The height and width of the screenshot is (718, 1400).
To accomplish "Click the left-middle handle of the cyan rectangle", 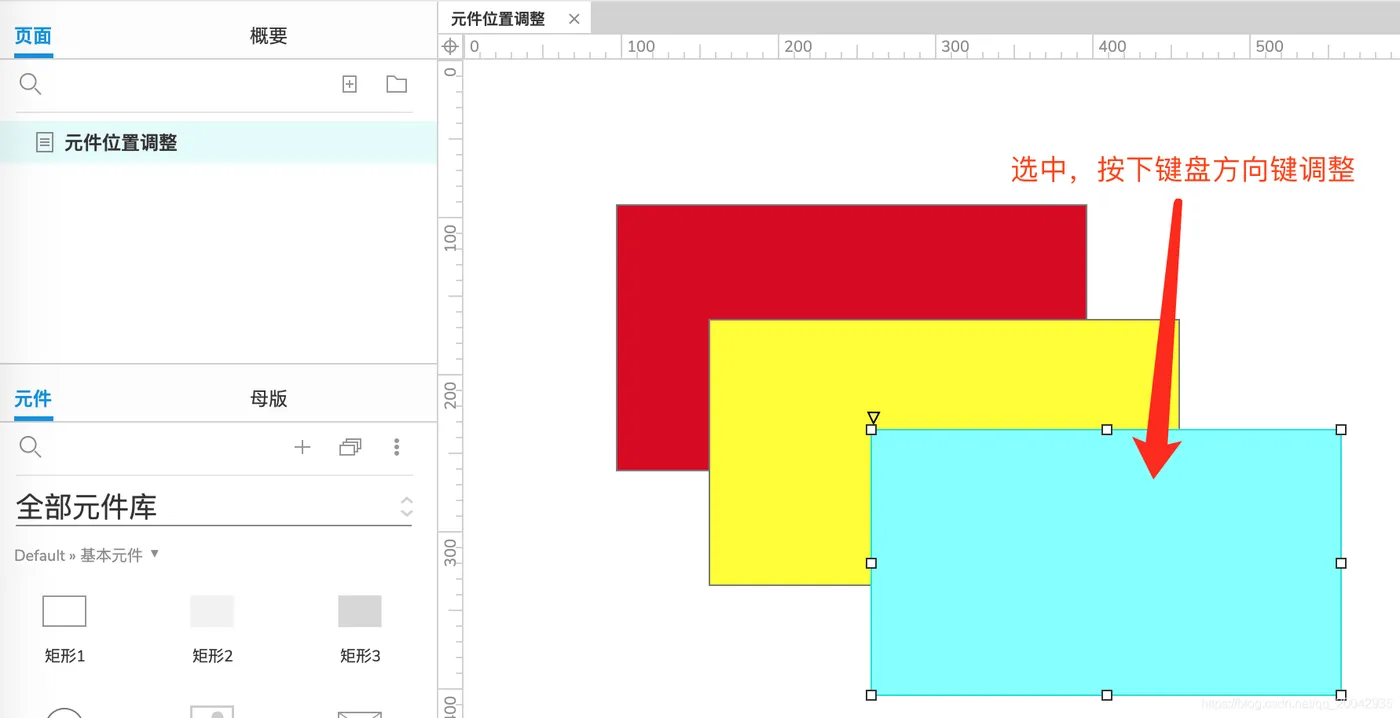I will [x=871, y=563].
